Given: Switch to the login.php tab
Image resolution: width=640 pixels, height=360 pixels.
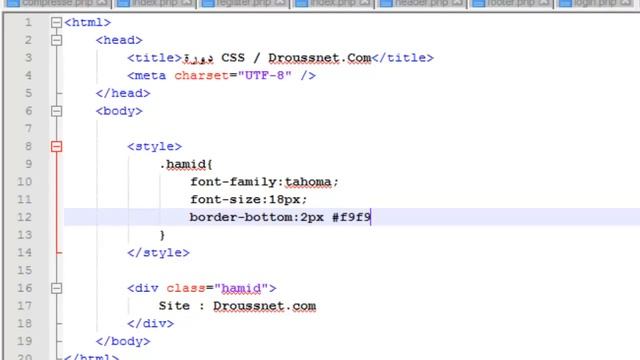Looking at the screenshot, I should tap(597, 3).
